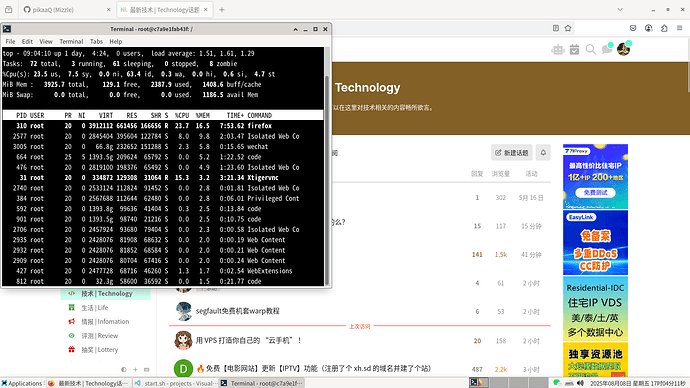Click the notification bell next to new topic
Viewport: 690px width, 388px height.
[x=543, y=153]
